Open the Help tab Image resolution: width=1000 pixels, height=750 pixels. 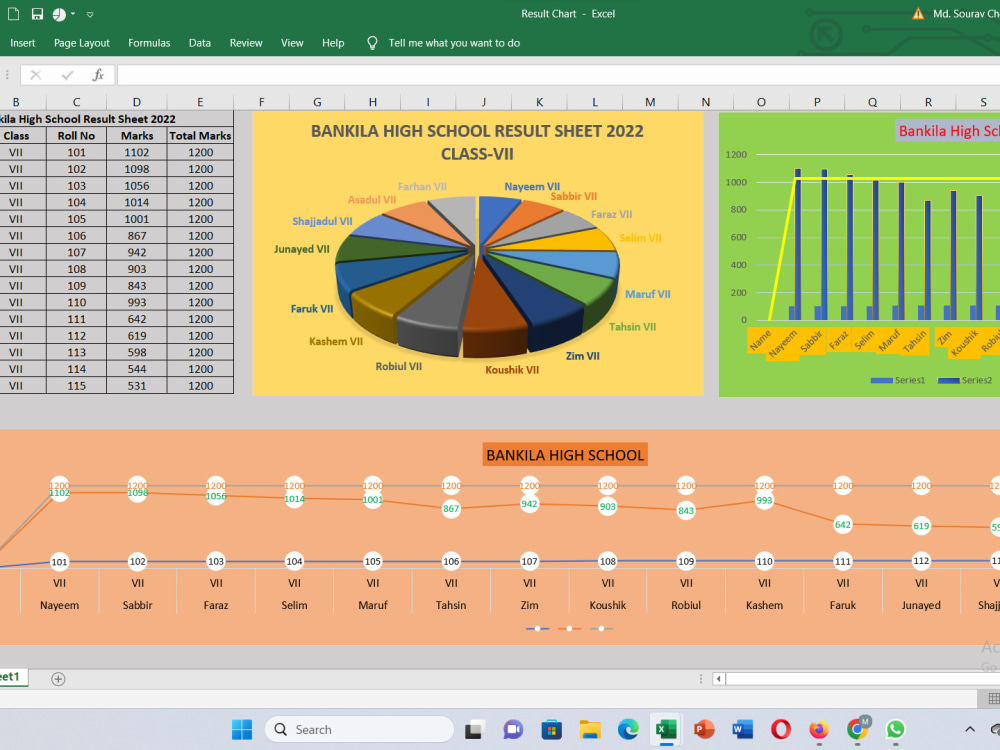tap(333, 43)
